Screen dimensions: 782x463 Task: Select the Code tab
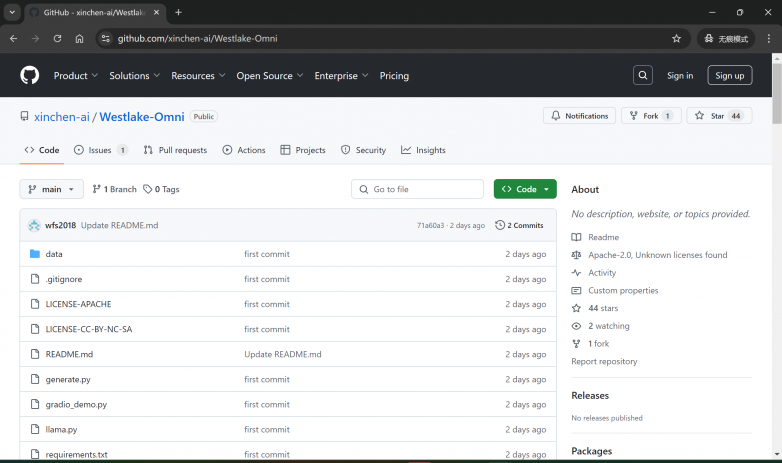[42, 150]
